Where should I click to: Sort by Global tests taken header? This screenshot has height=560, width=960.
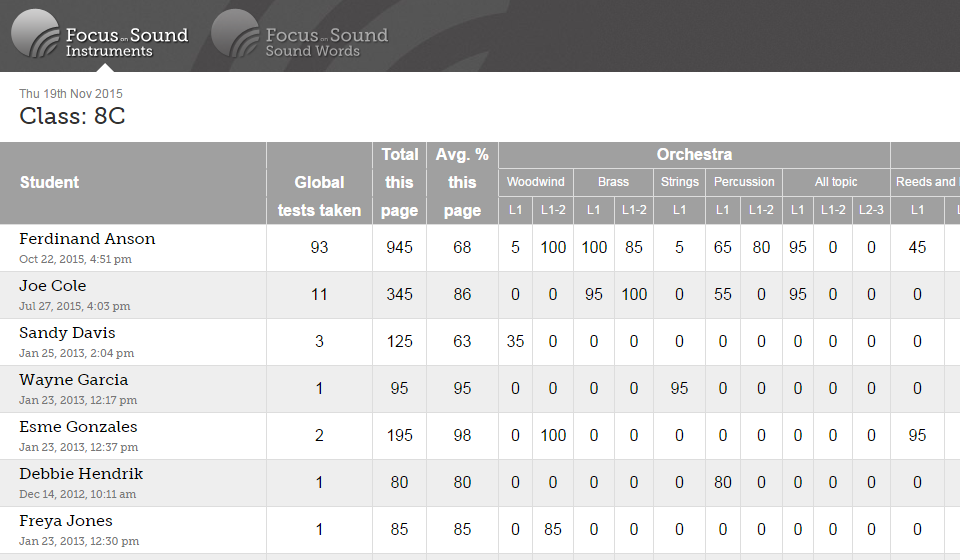[x=319, y=196]
